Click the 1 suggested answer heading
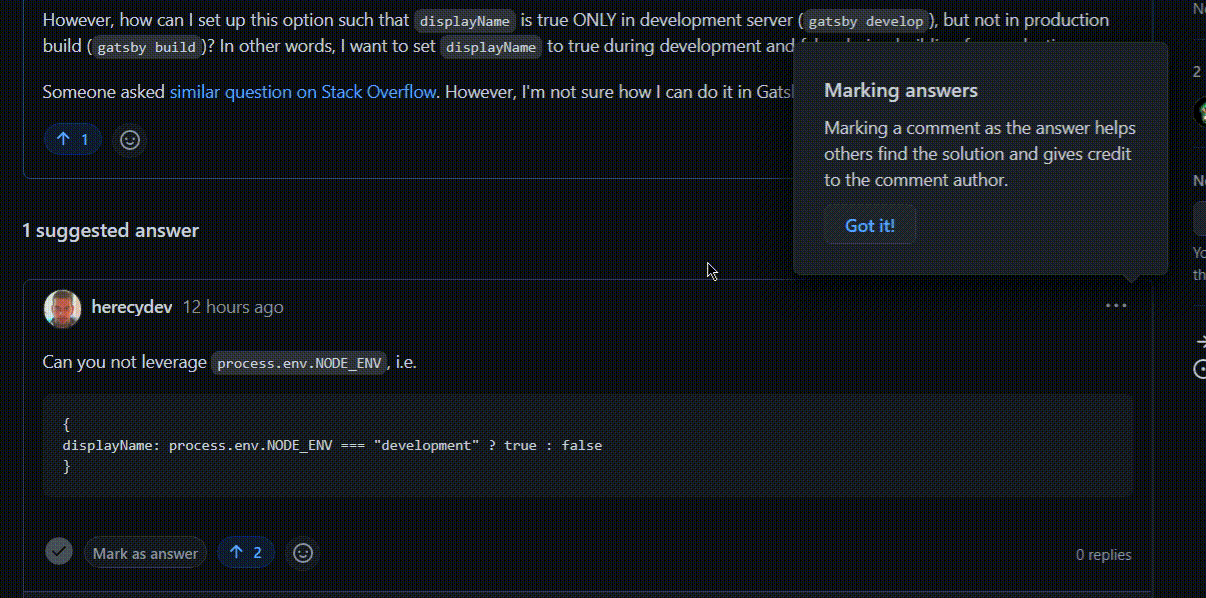The height and width of the screenshot is (598, 1206). [110, 231]
